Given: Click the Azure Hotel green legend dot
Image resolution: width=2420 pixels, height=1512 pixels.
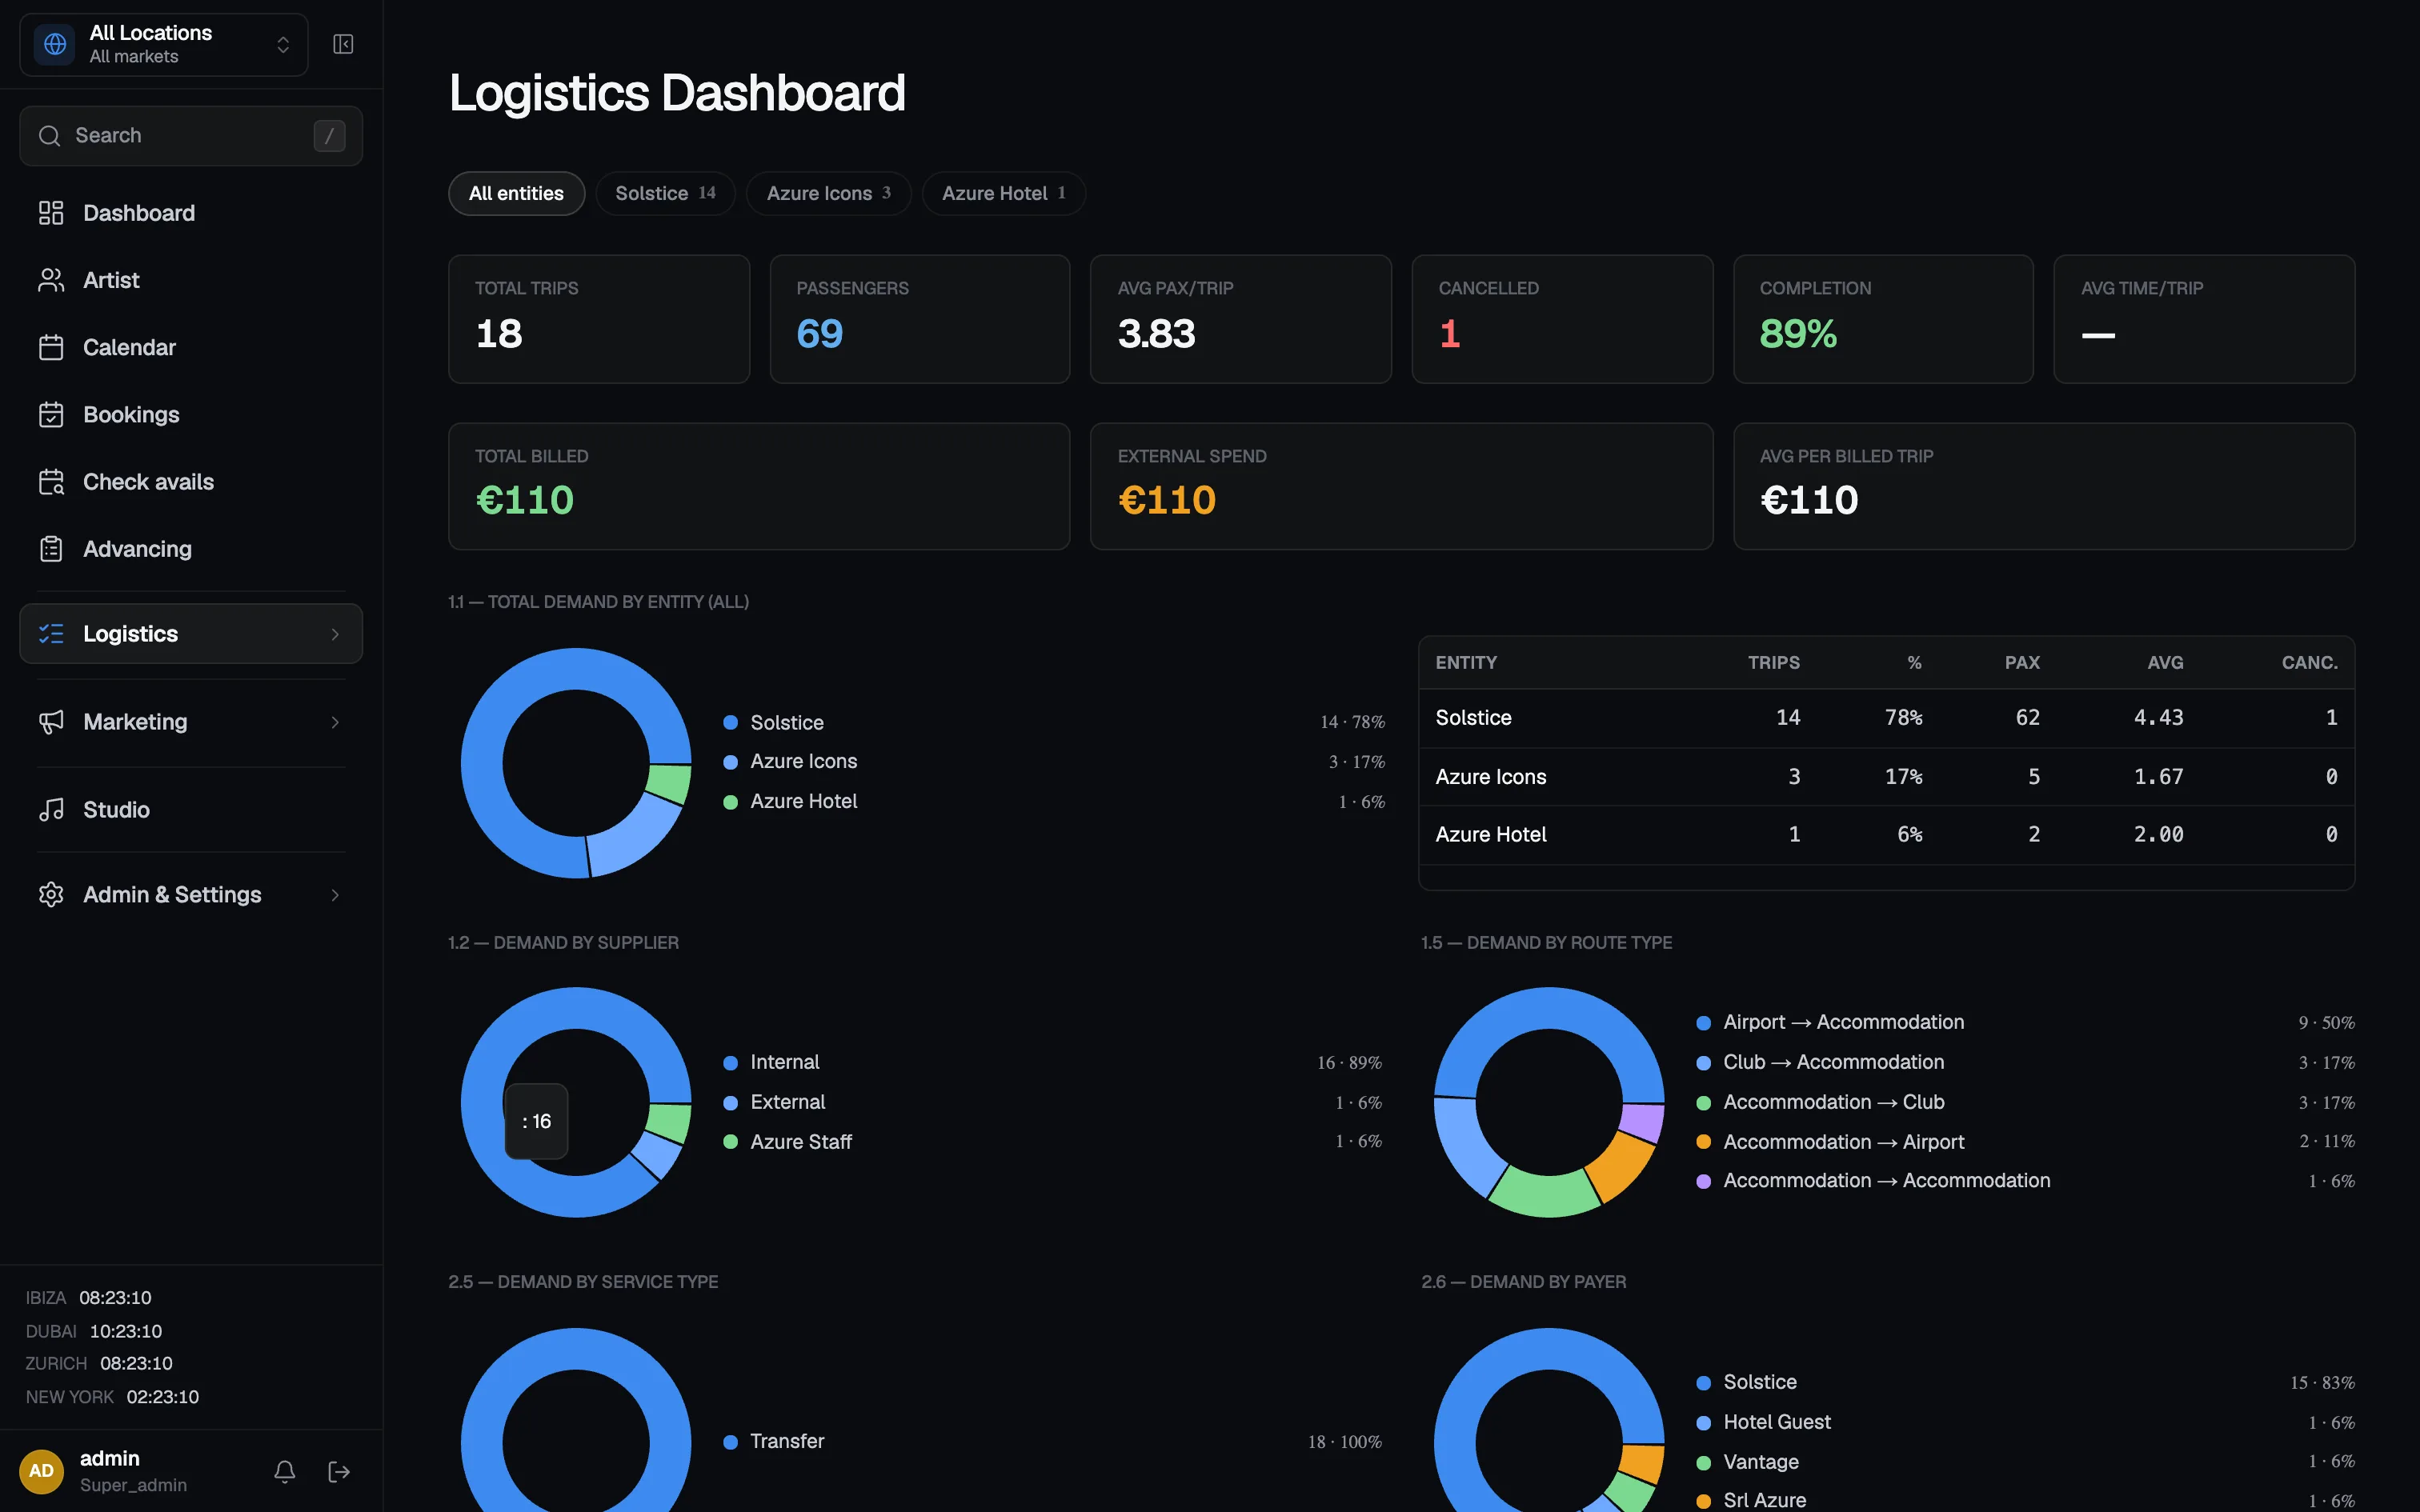Looking at the screenshot, I should coord(730,802).
